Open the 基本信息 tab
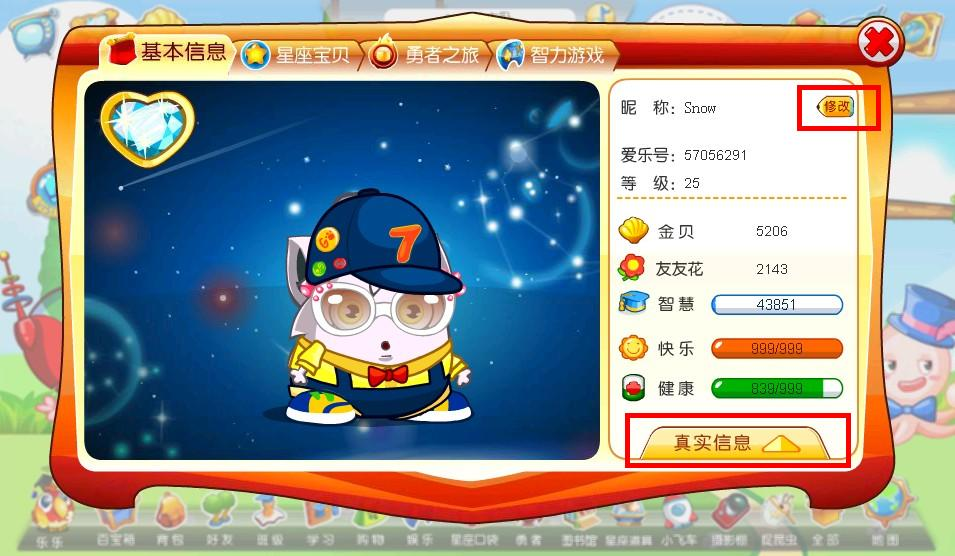Viewport: 955px width, 556px height. point(167,52)
